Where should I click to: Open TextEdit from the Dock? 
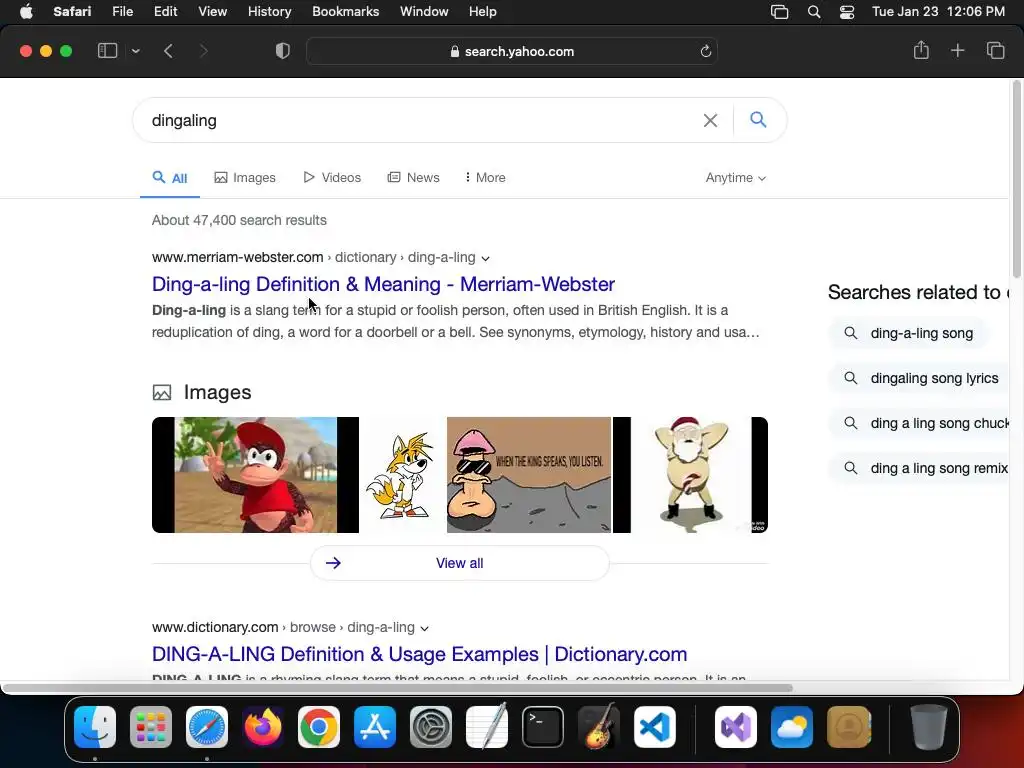click(487, 726)
